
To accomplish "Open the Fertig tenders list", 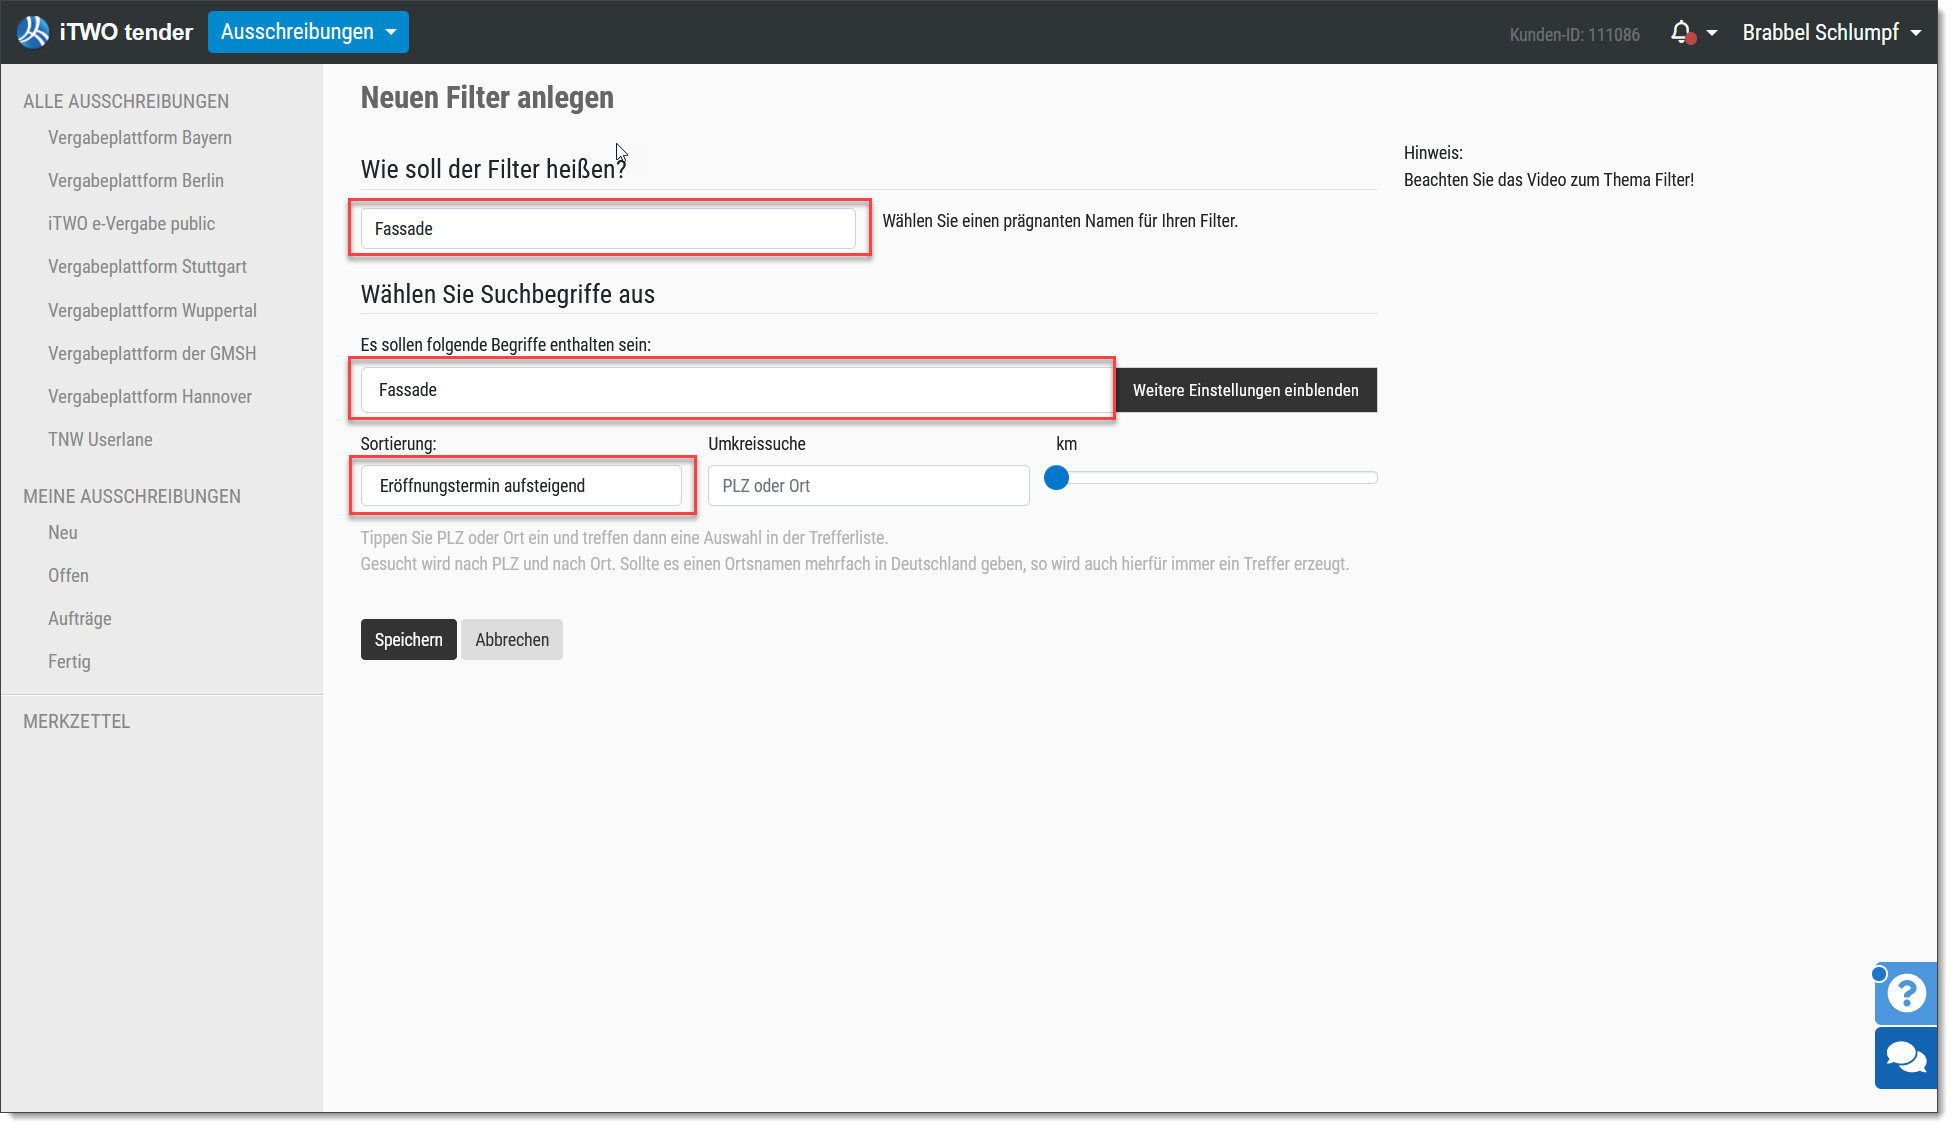I will pos(69,662).
